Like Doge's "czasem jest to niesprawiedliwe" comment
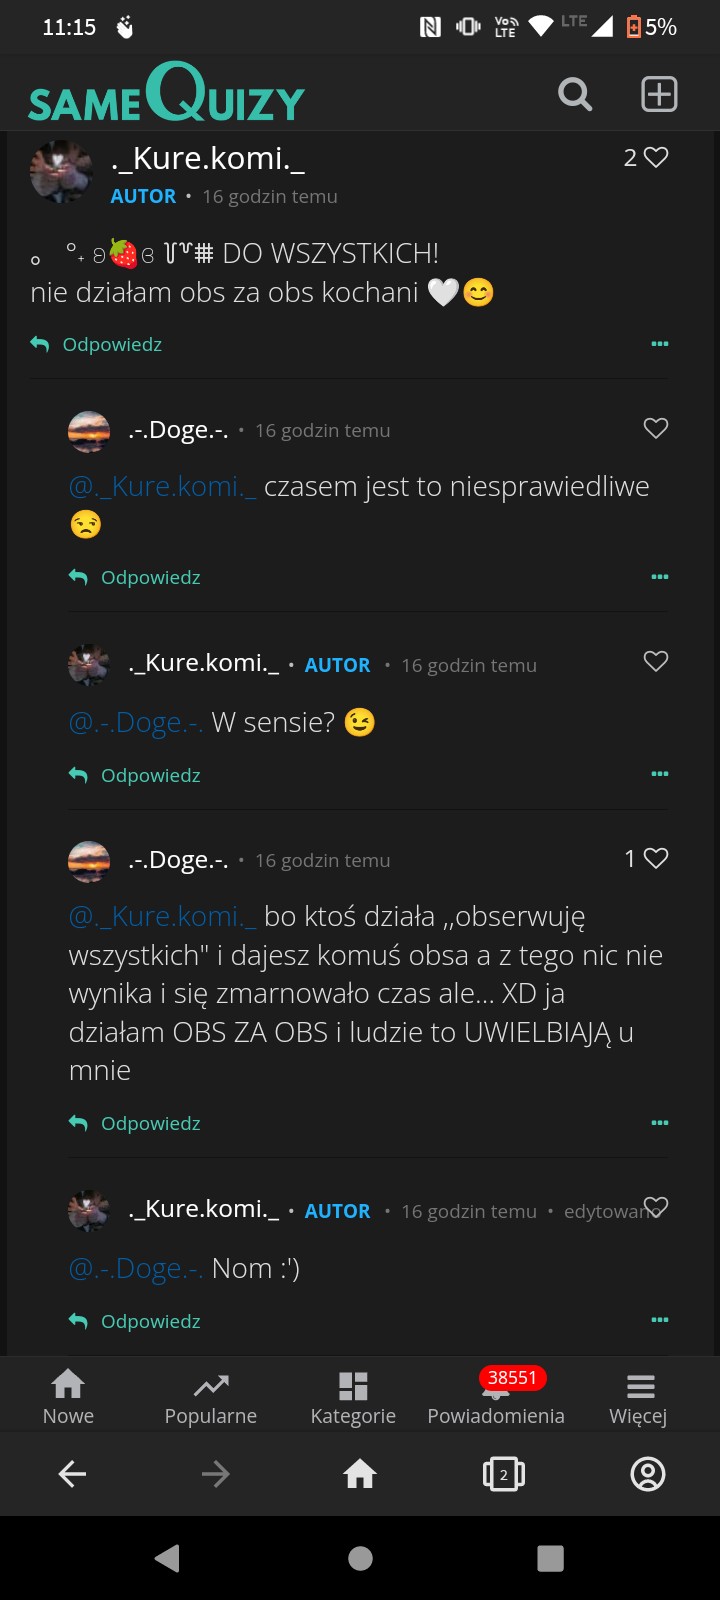Screen dimensions: 720x1600 (656, 428)
